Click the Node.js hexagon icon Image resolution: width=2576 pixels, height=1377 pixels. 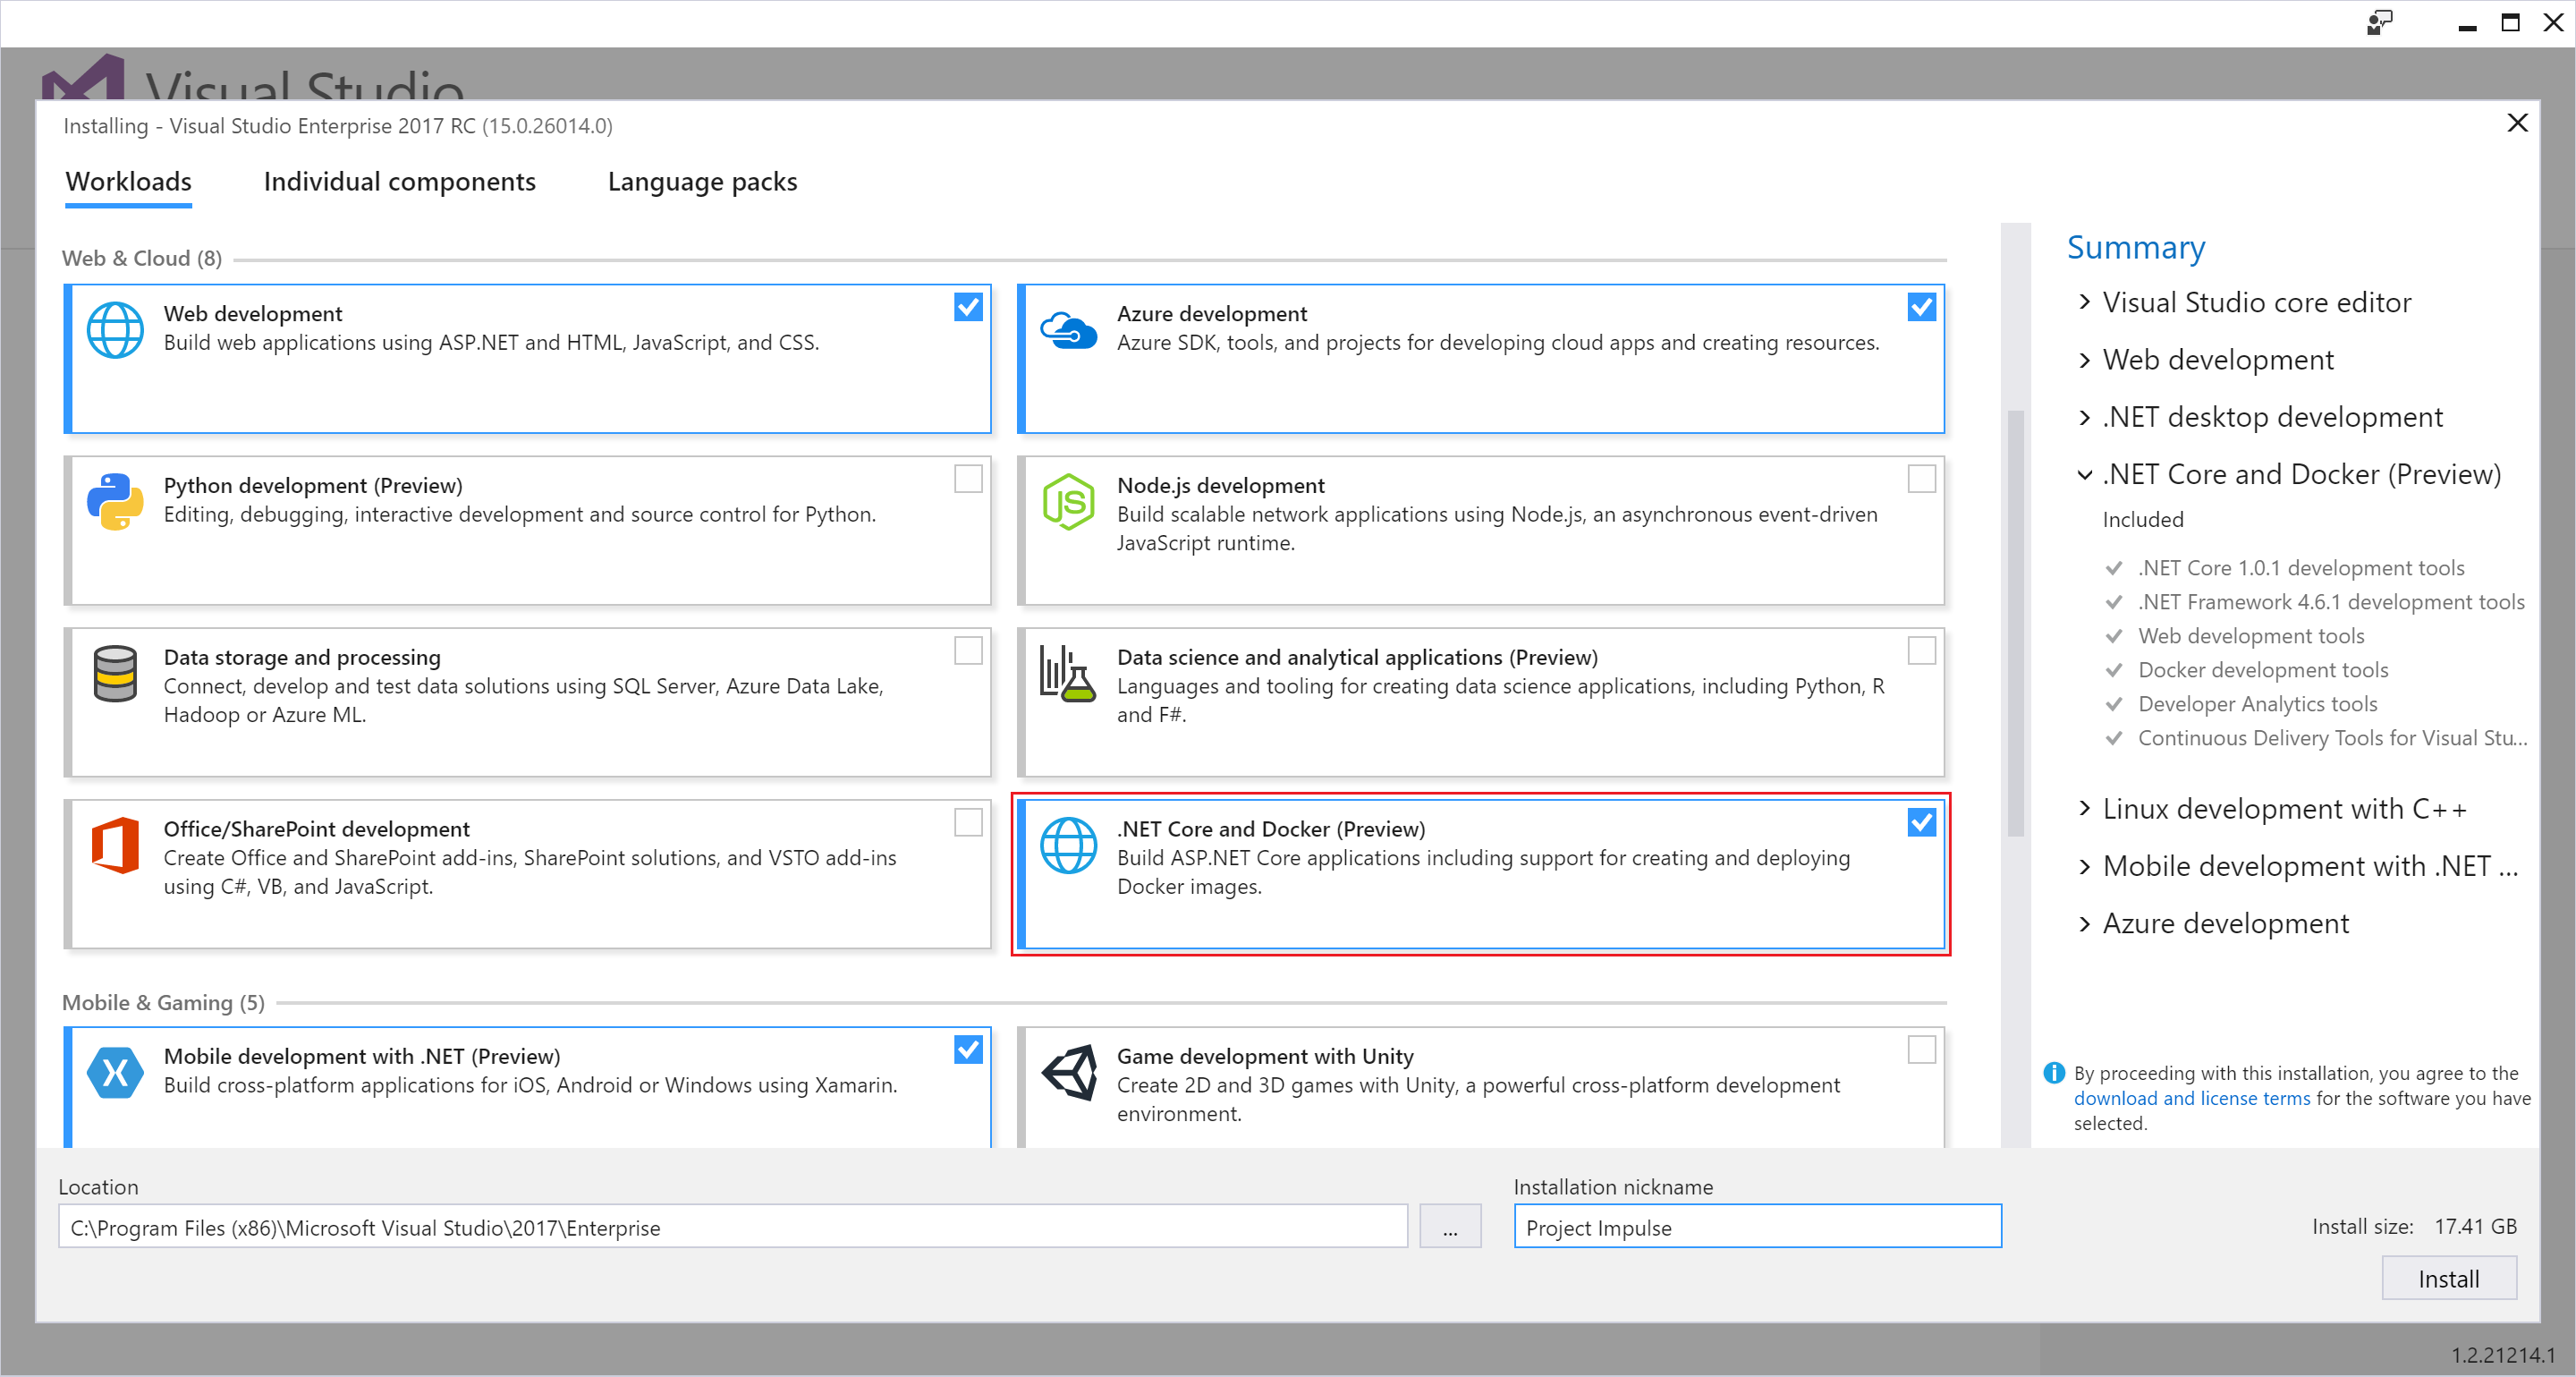1068,501
